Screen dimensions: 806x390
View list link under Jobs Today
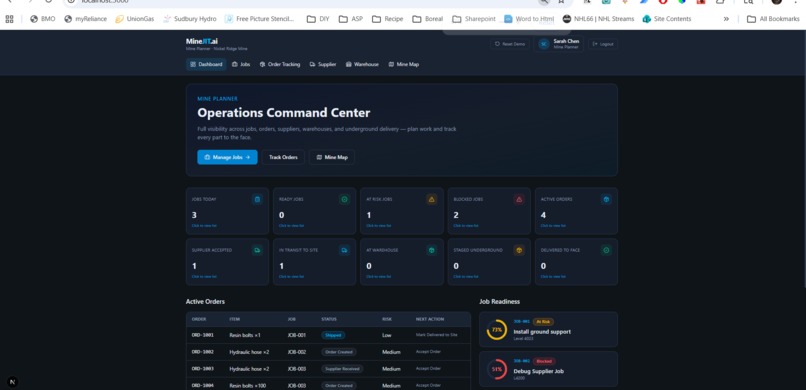[204, 226]
